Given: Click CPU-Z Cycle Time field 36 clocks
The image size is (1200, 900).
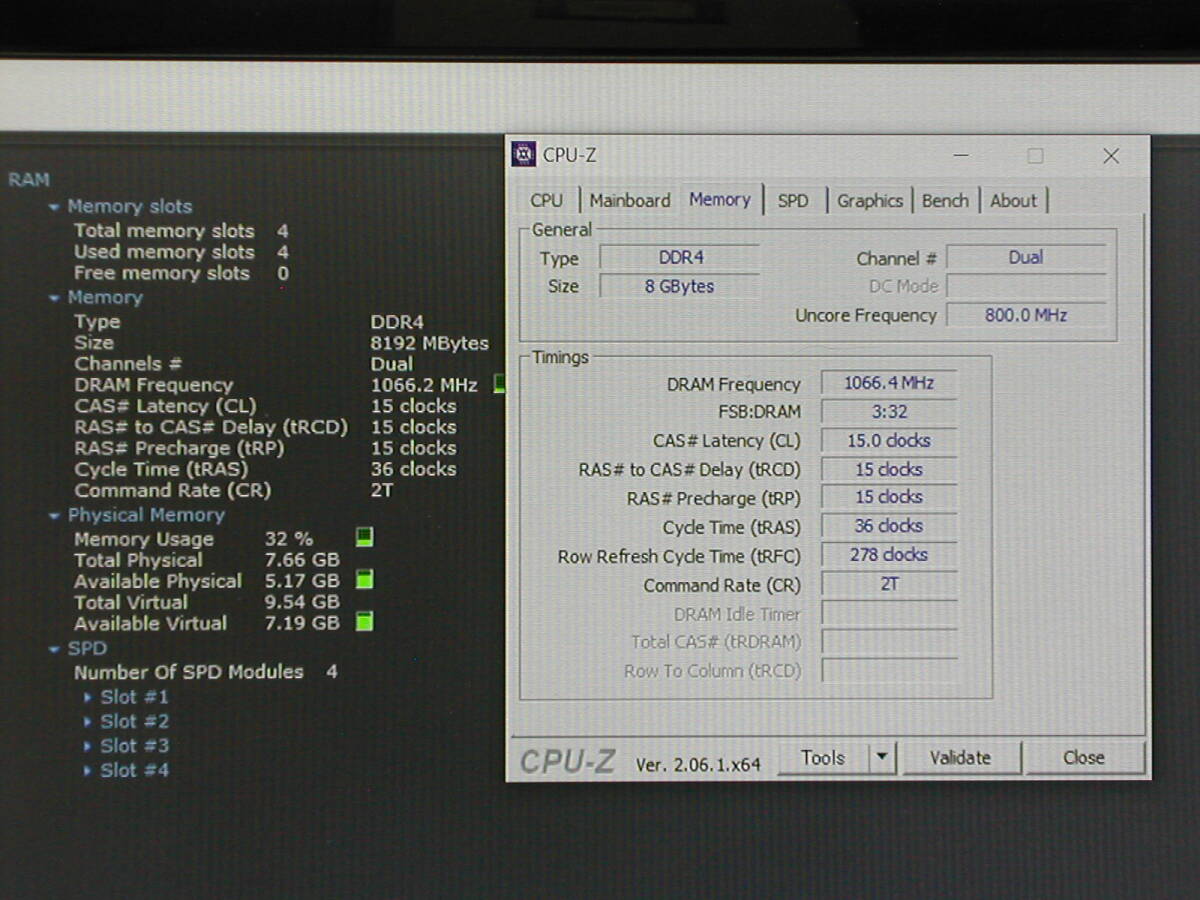Looking at the screenshot, I should [889, 526].
